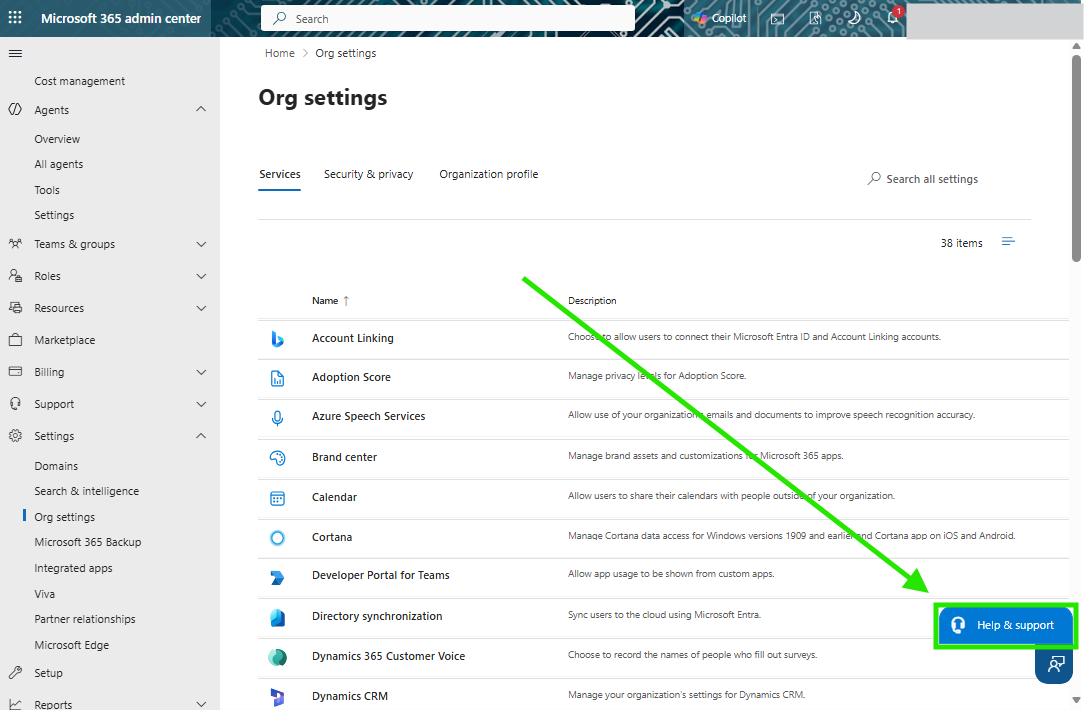The image size is (1084, 710).
Task: Click the list view options icon beside 38 items
Action: (x=1008, y=242)
